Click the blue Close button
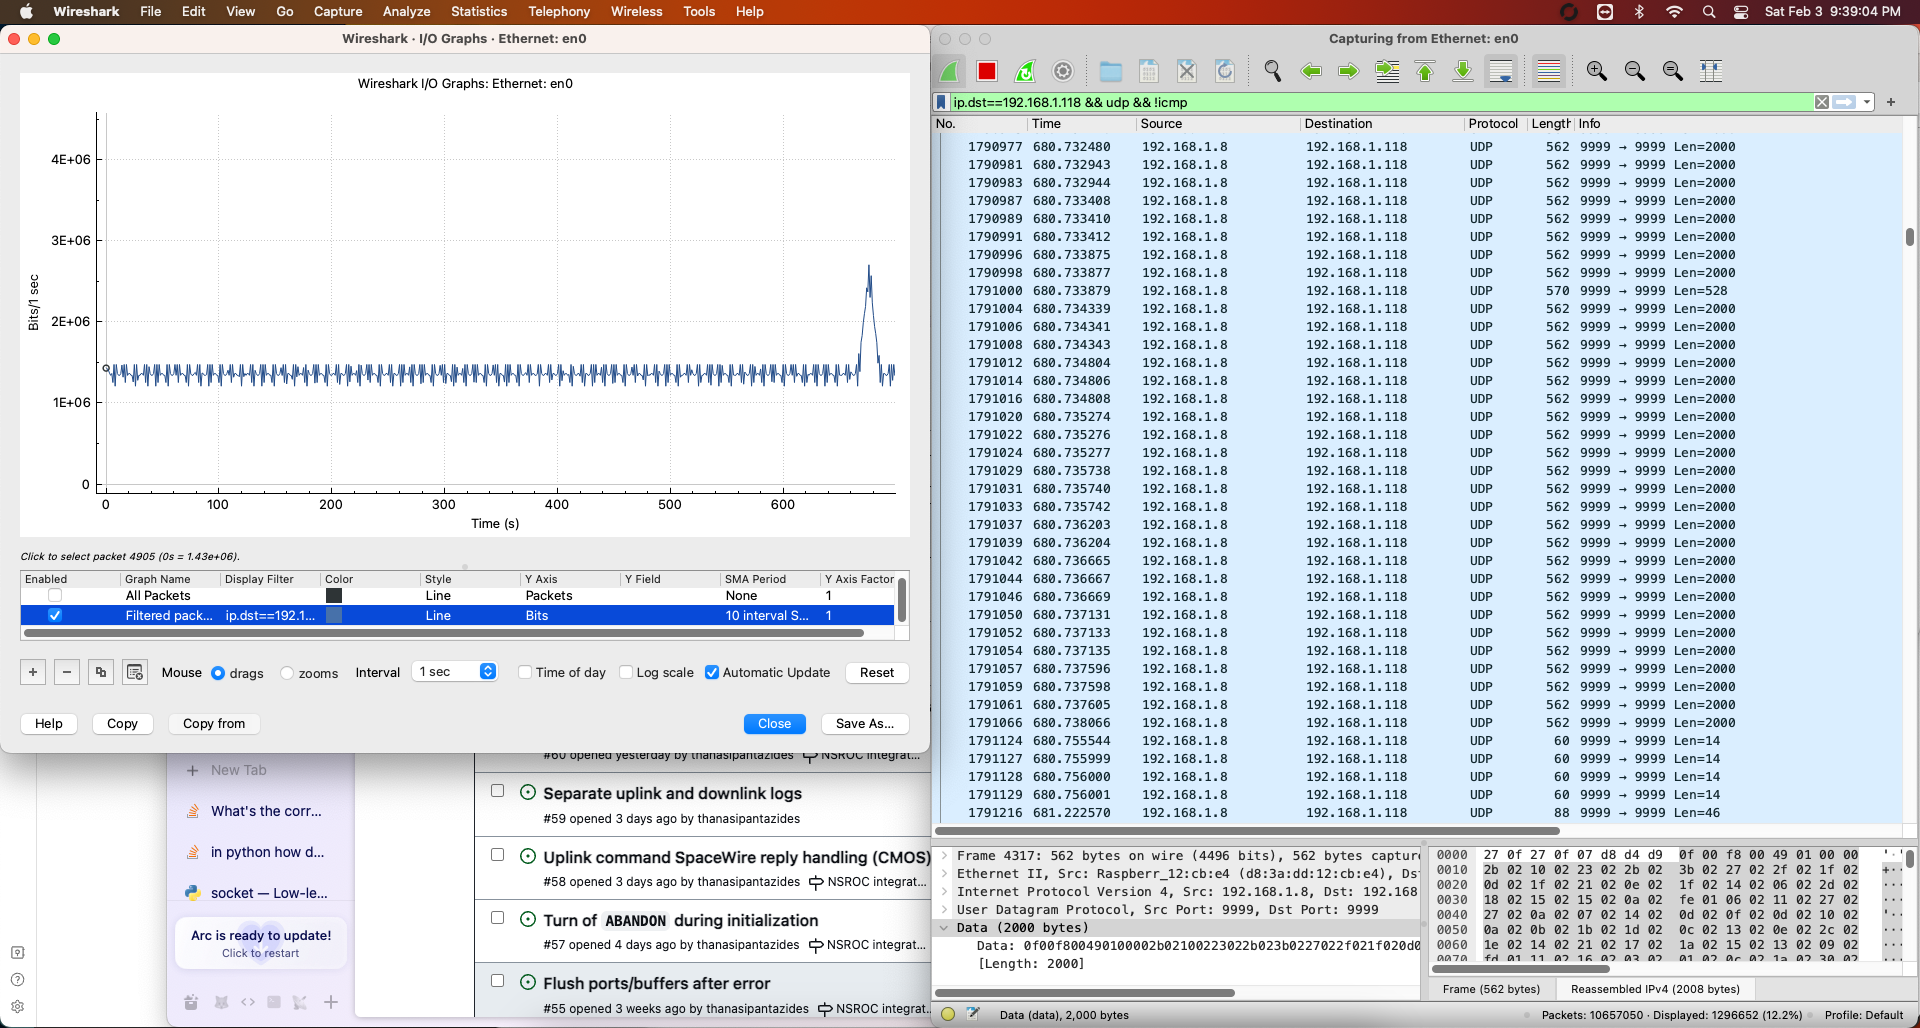Screen dimensions: 1920x1028 click(774, 724)
